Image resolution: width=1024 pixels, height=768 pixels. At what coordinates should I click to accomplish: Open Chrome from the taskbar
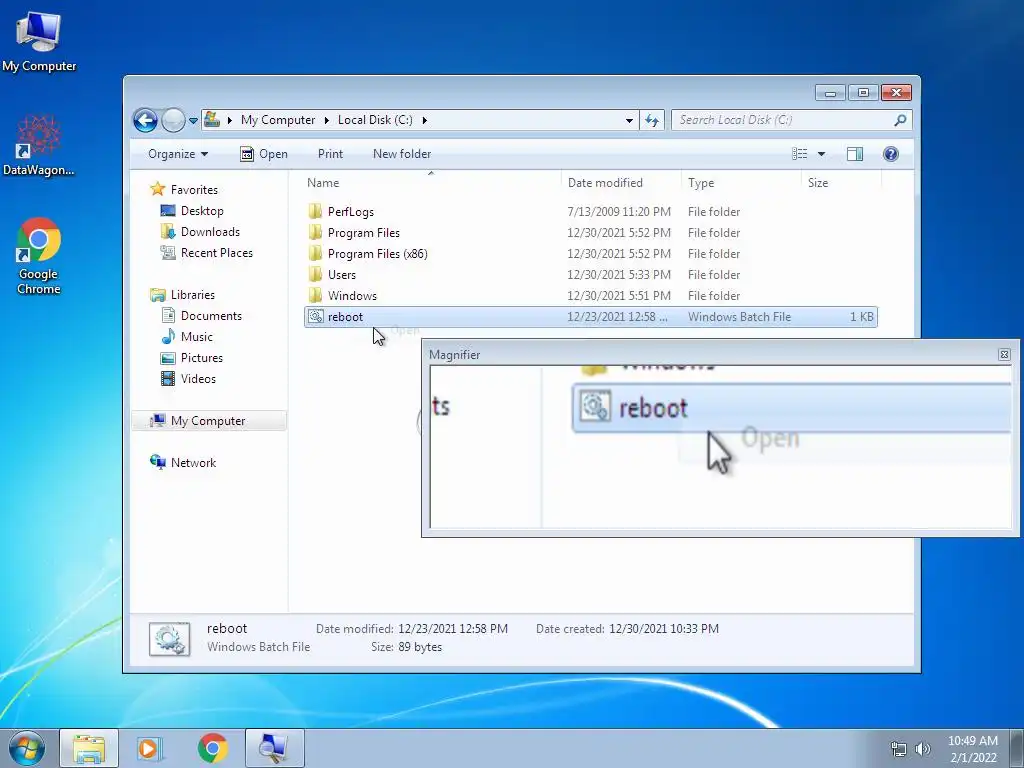tap(212, 748)
